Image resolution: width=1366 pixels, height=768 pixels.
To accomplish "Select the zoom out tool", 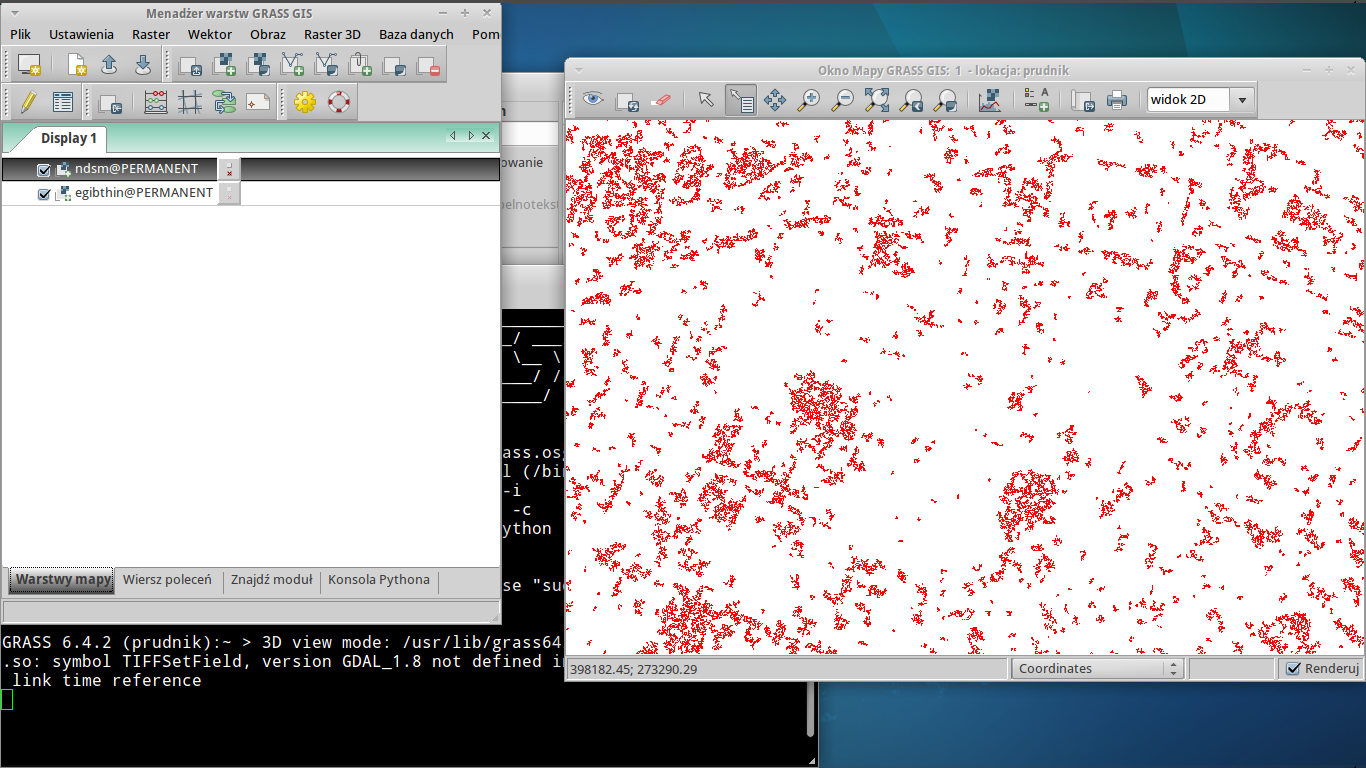I will [x=843, y=99].
